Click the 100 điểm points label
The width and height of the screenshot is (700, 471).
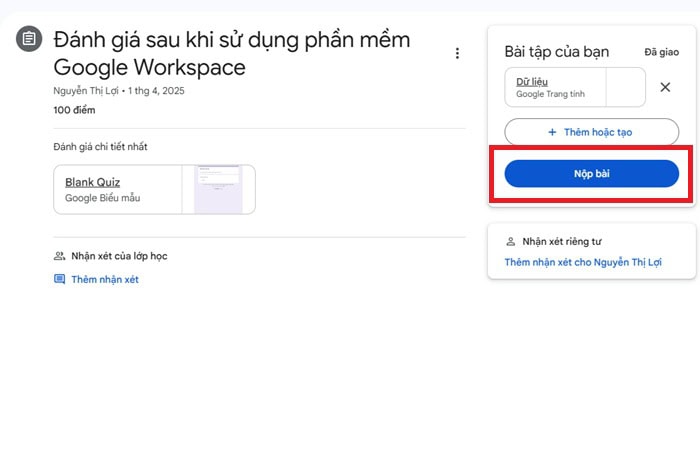point(74,109)
